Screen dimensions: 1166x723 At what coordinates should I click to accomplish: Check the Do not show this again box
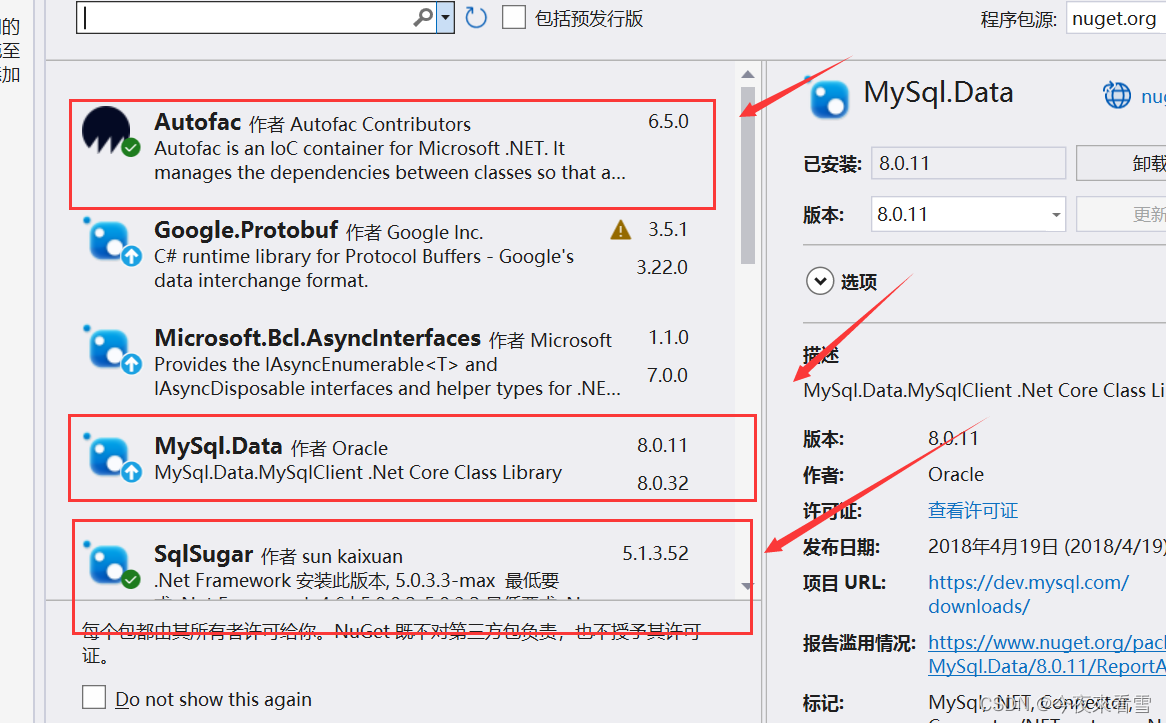tap(94, 697)
